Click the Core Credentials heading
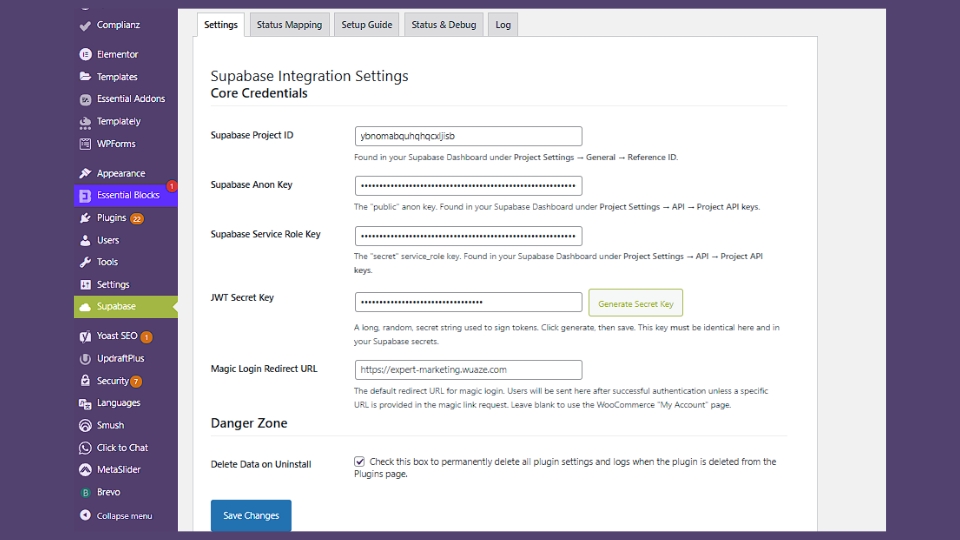Screen dimensions: 960x540 tap(259, 93)
